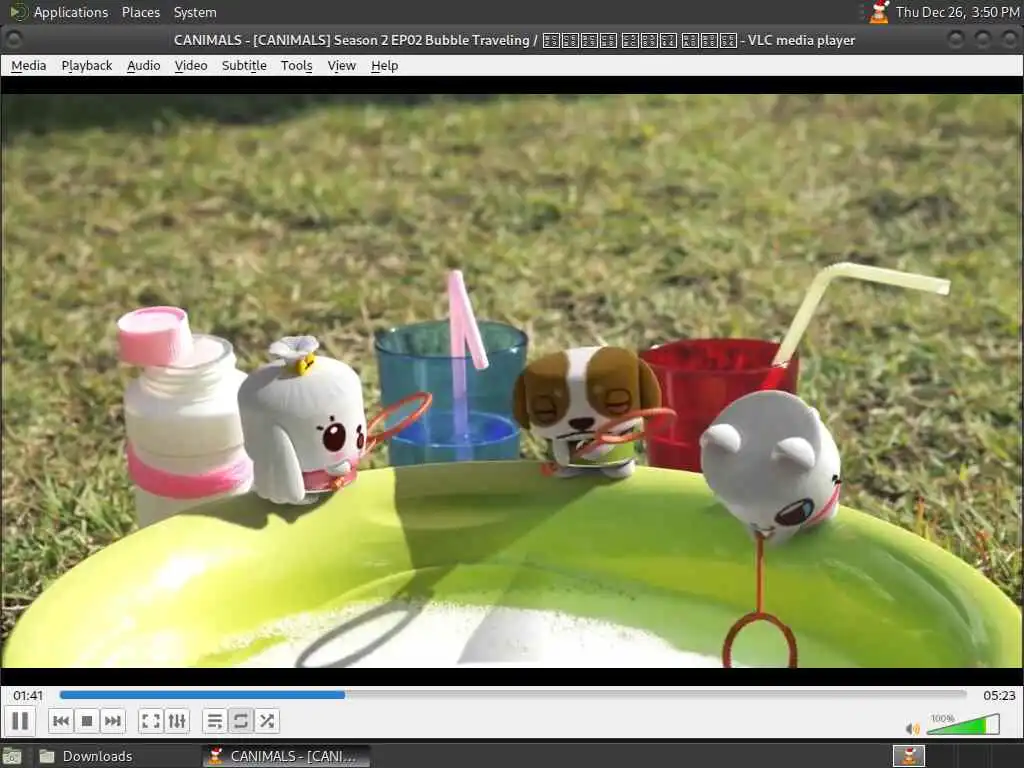Open the Places system menu
1024x768 pixels.
[141, 12]
